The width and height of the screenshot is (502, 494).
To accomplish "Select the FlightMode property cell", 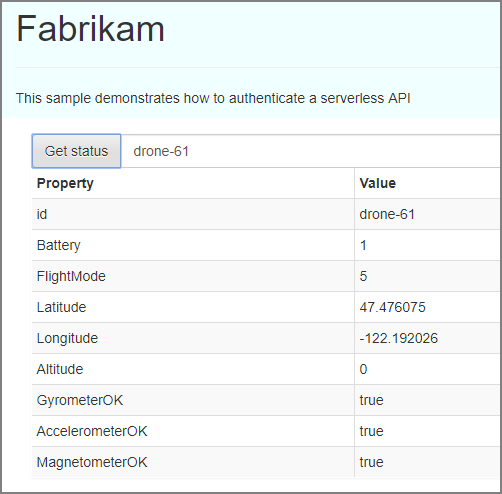I will pos(193,276).
